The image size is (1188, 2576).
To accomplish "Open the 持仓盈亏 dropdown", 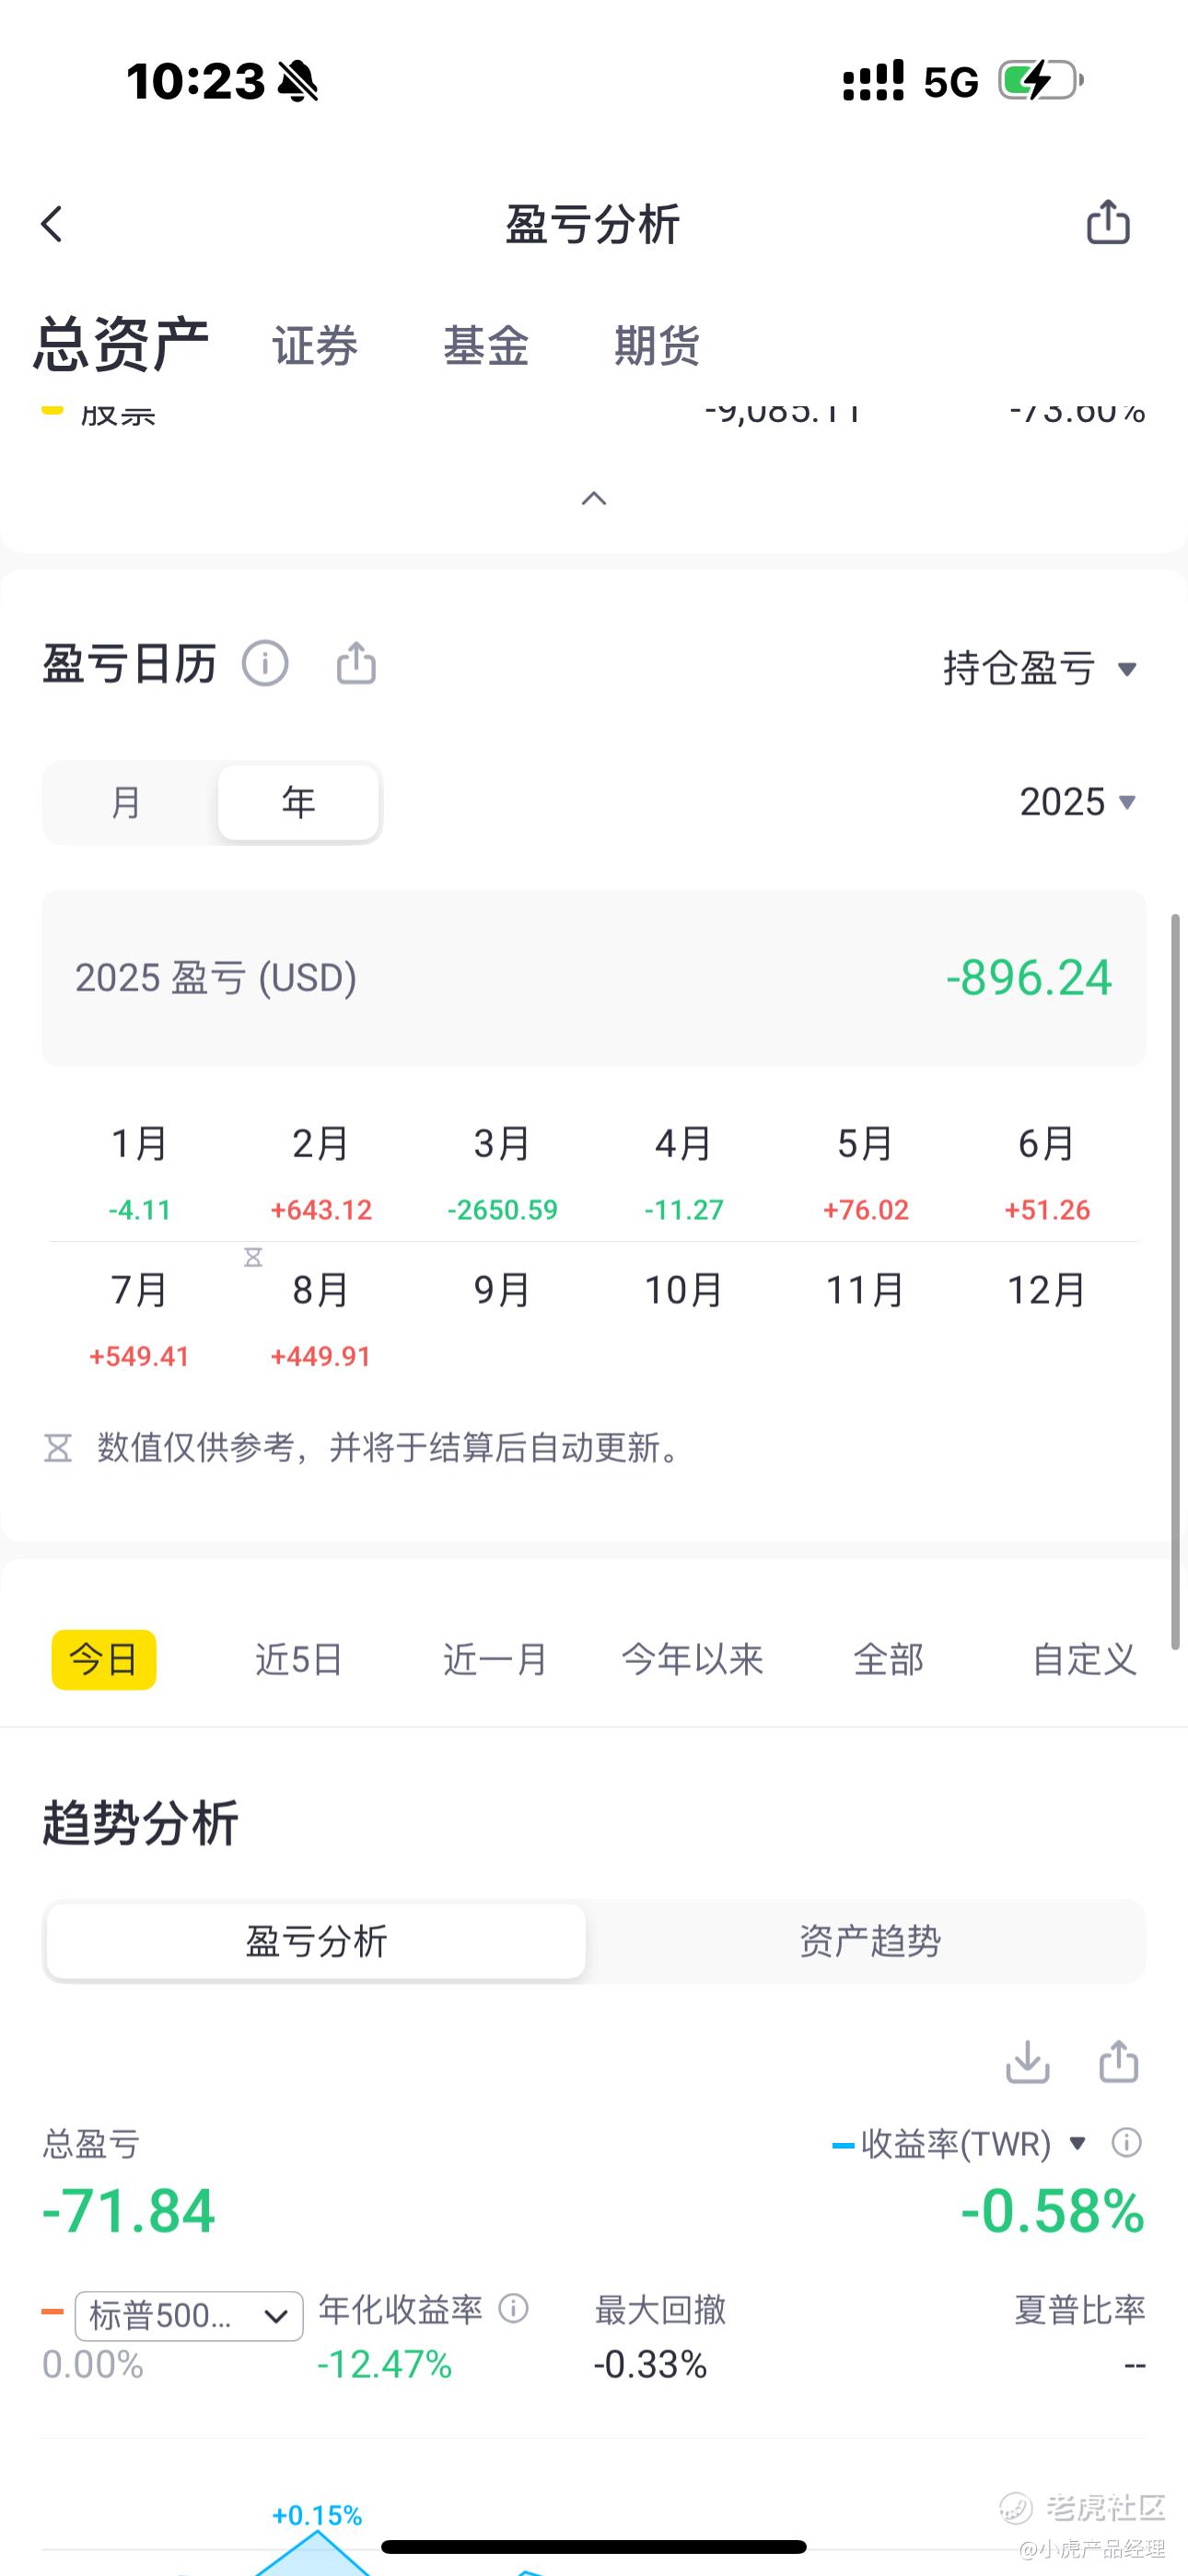I will coord(1040,668).
